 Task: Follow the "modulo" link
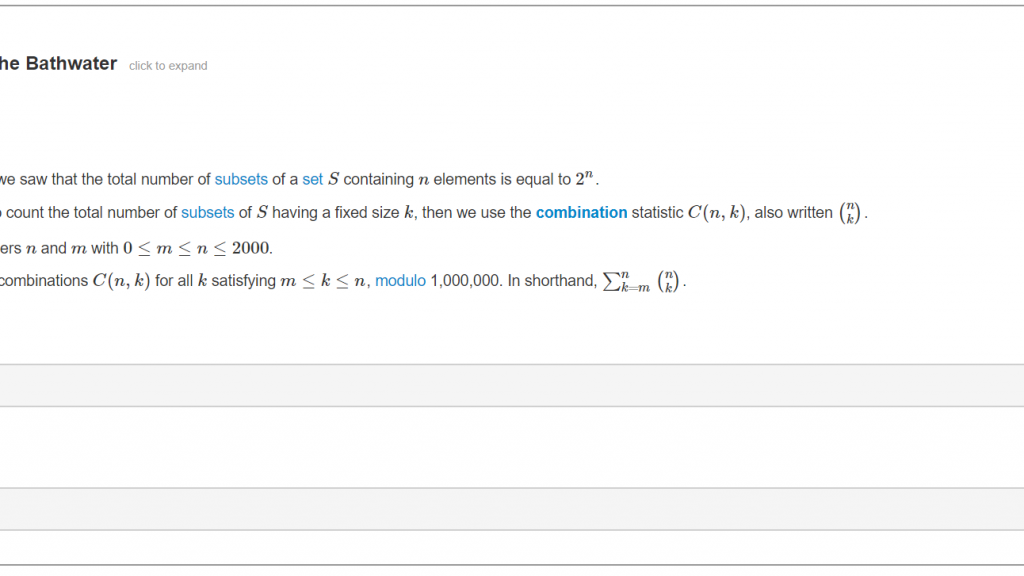point(400,281)
